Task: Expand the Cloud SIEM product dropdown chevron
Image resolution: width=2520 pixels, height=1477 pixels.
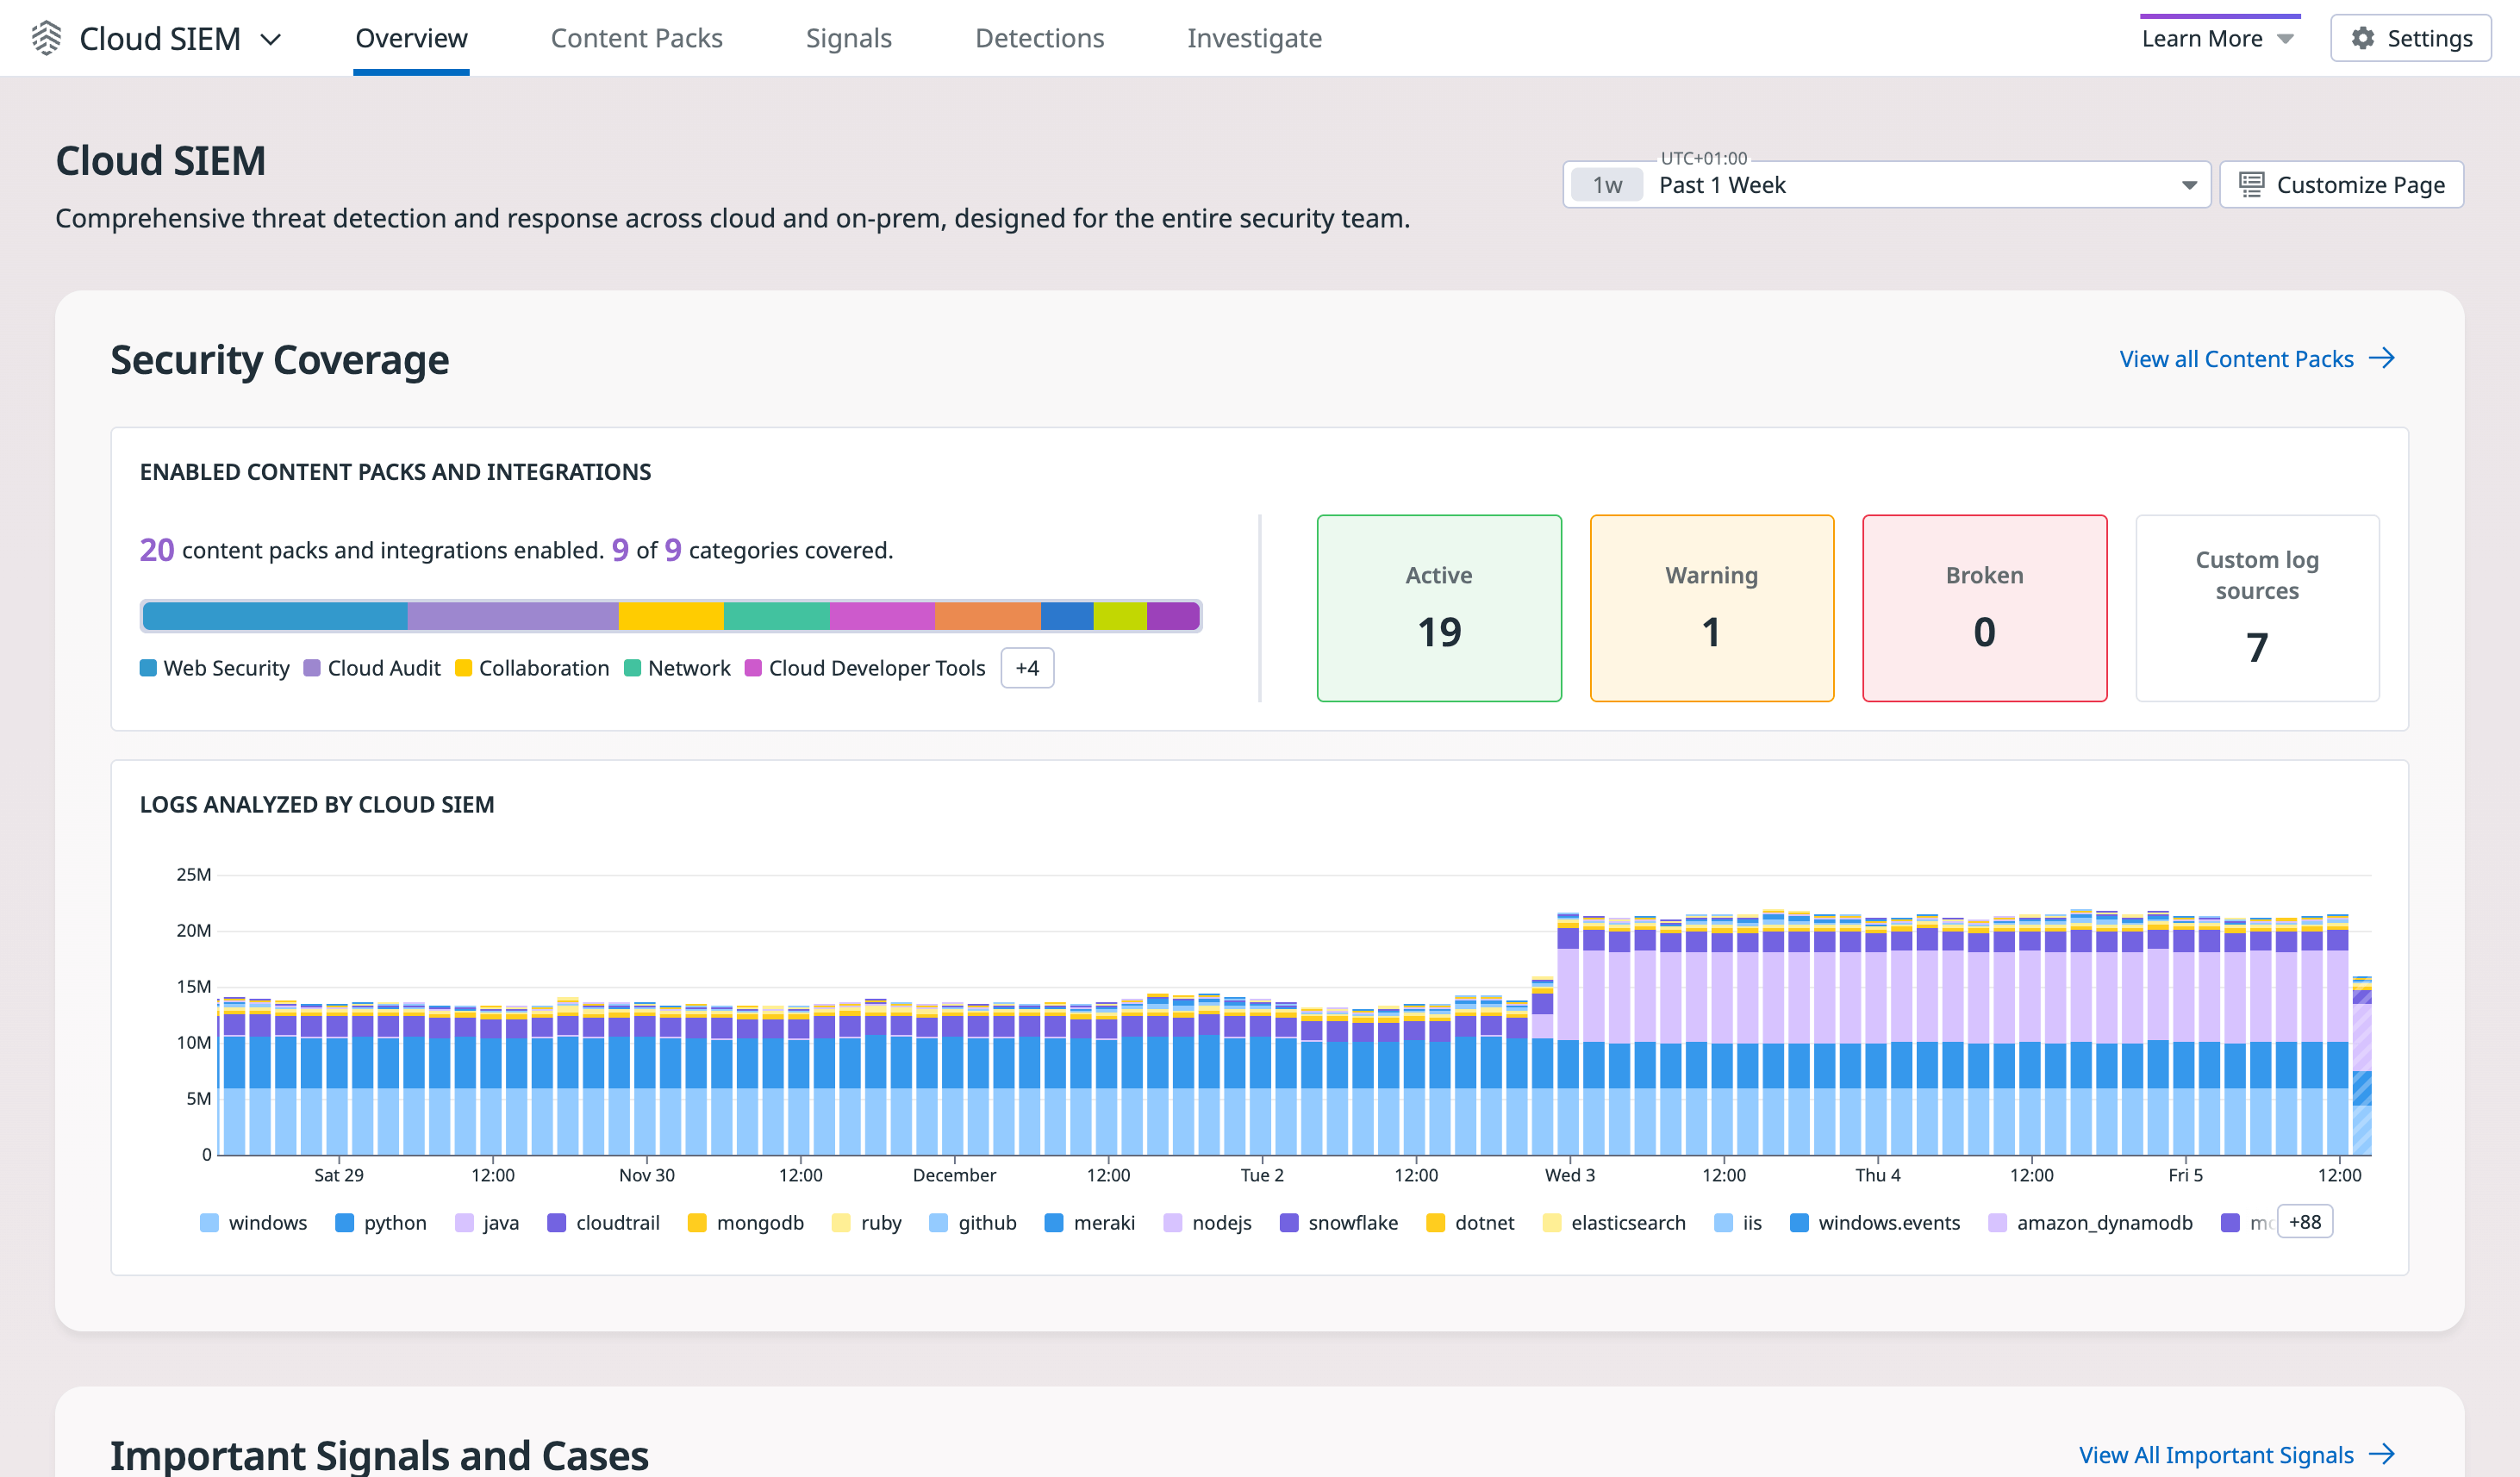Action: point(271,39)
